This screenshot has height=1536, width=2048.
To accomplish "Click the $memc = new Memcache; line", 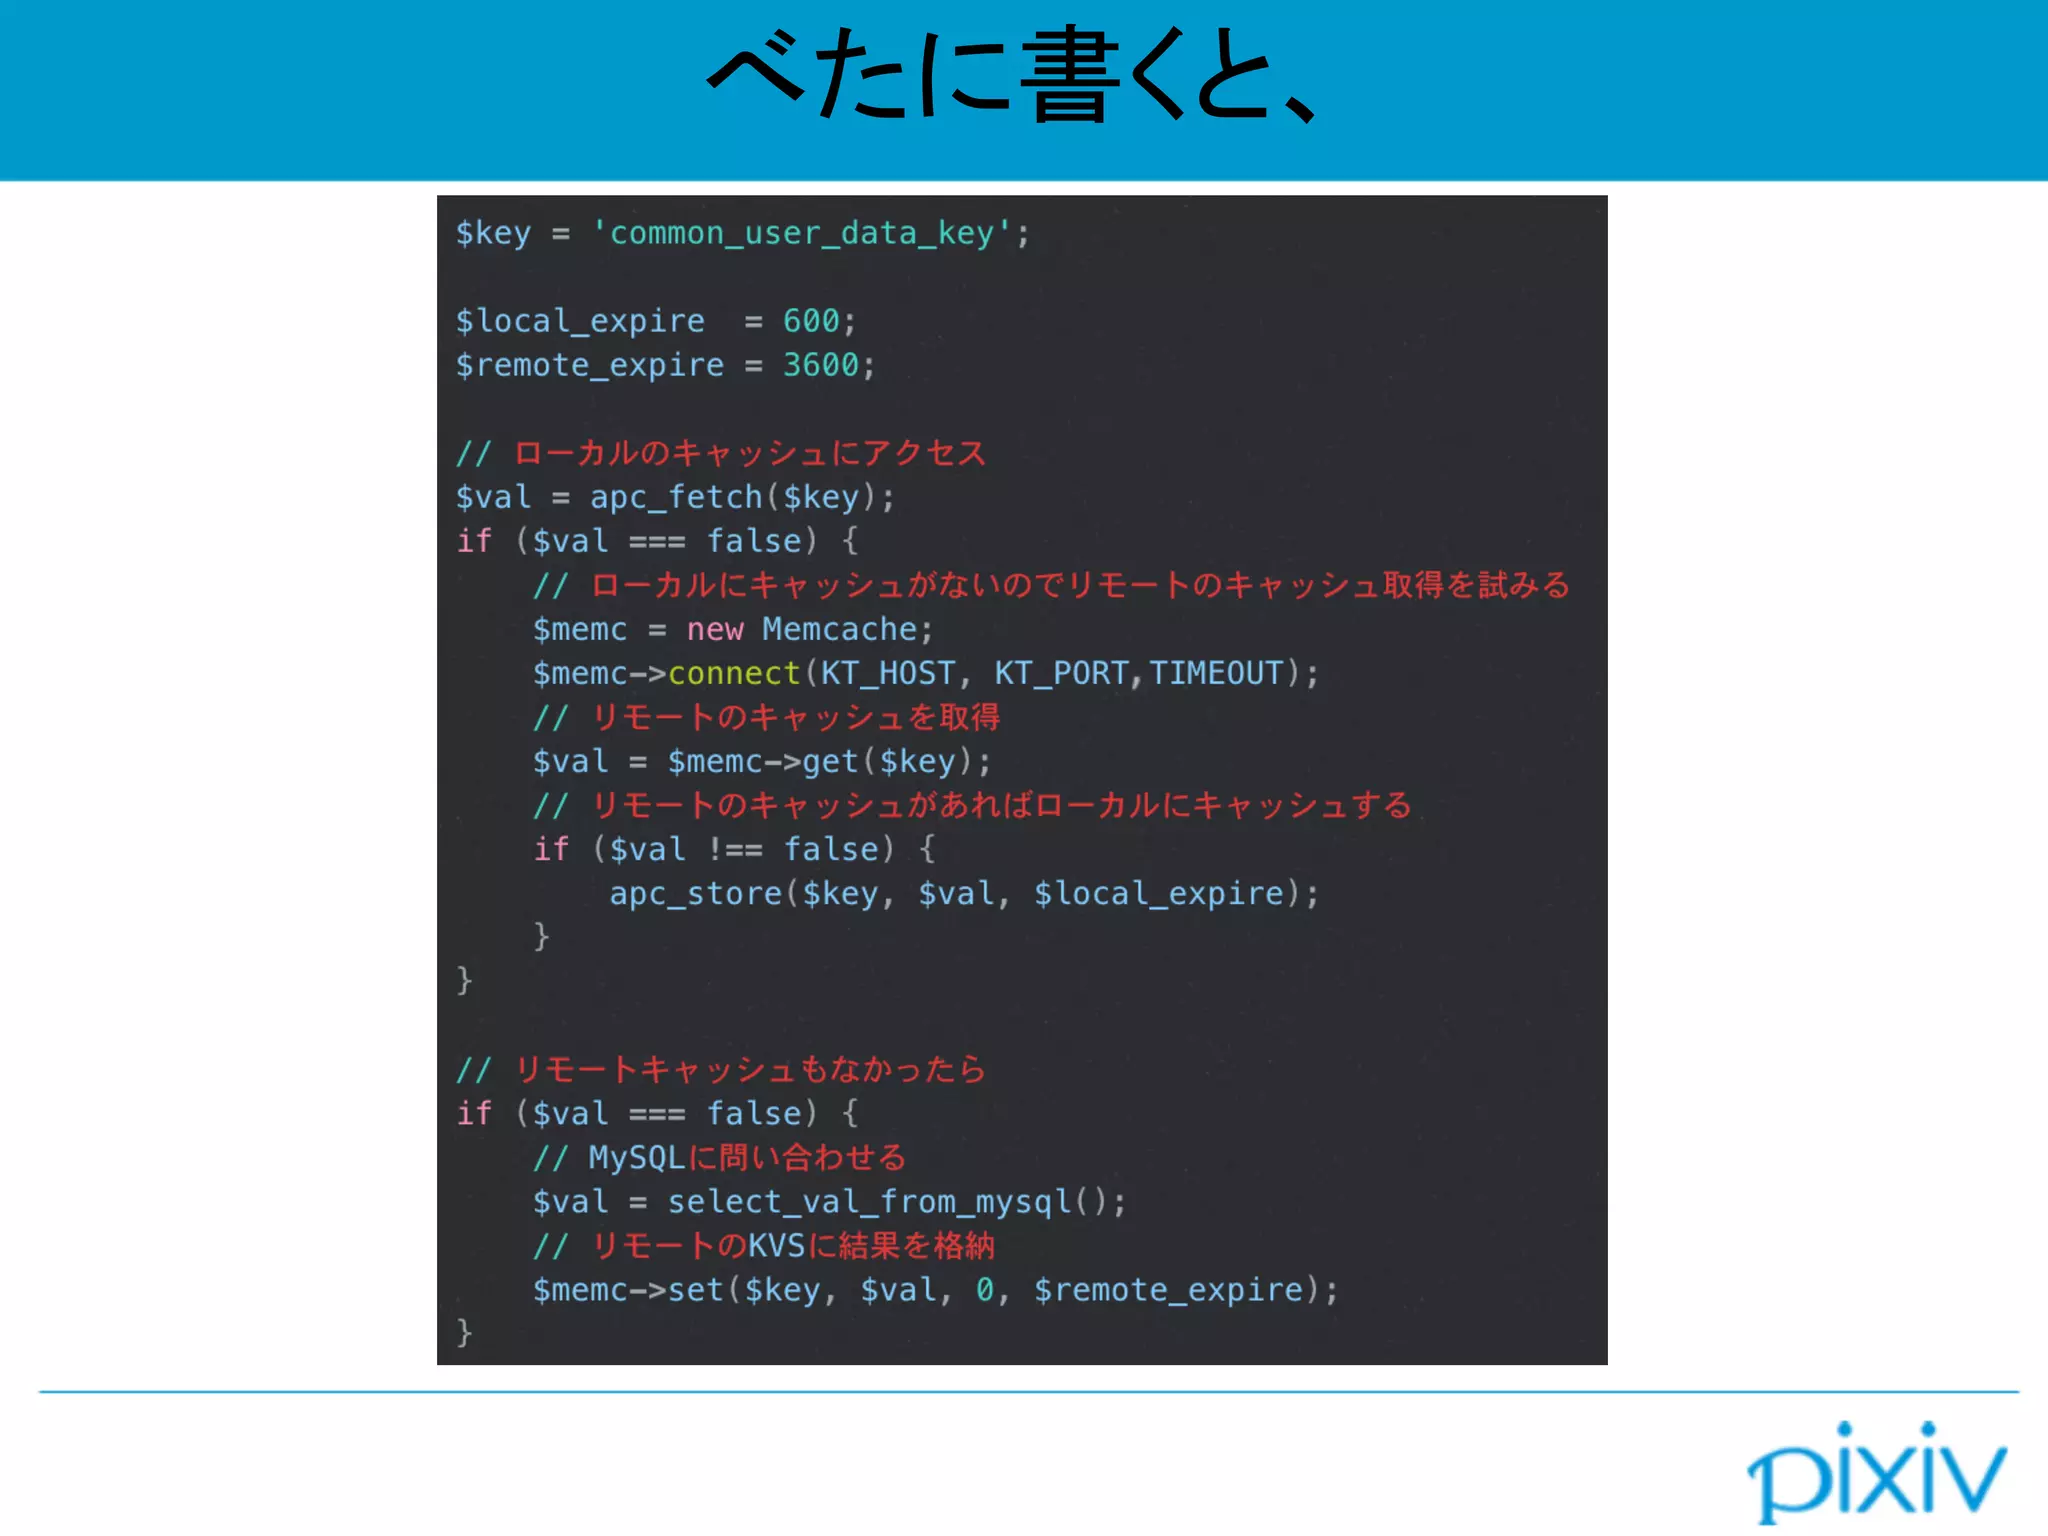I will (x=733, y=630).
